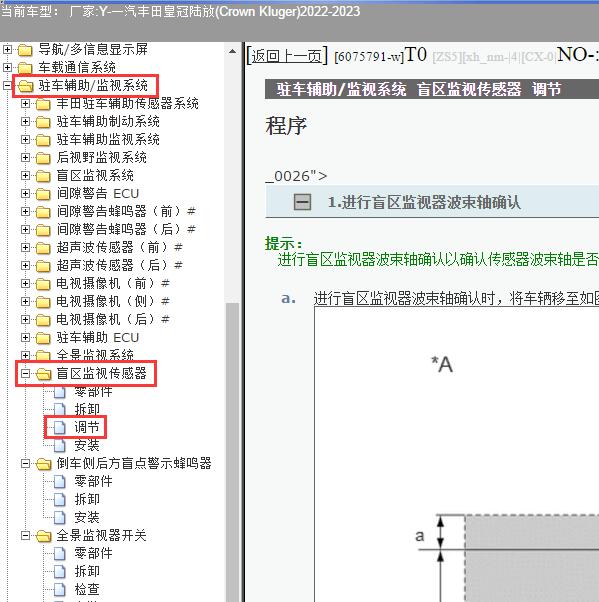Click the 电视摄像机（侧）folder icon
Viewport: 599px width, 602px height.
(x=43, y=302)
